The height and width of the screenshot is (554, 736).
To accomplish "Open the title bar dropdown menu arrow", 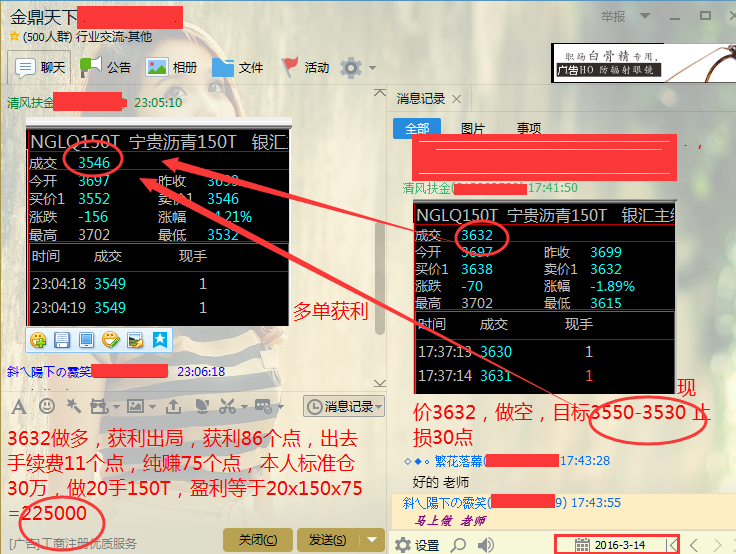I will point(645,16).
